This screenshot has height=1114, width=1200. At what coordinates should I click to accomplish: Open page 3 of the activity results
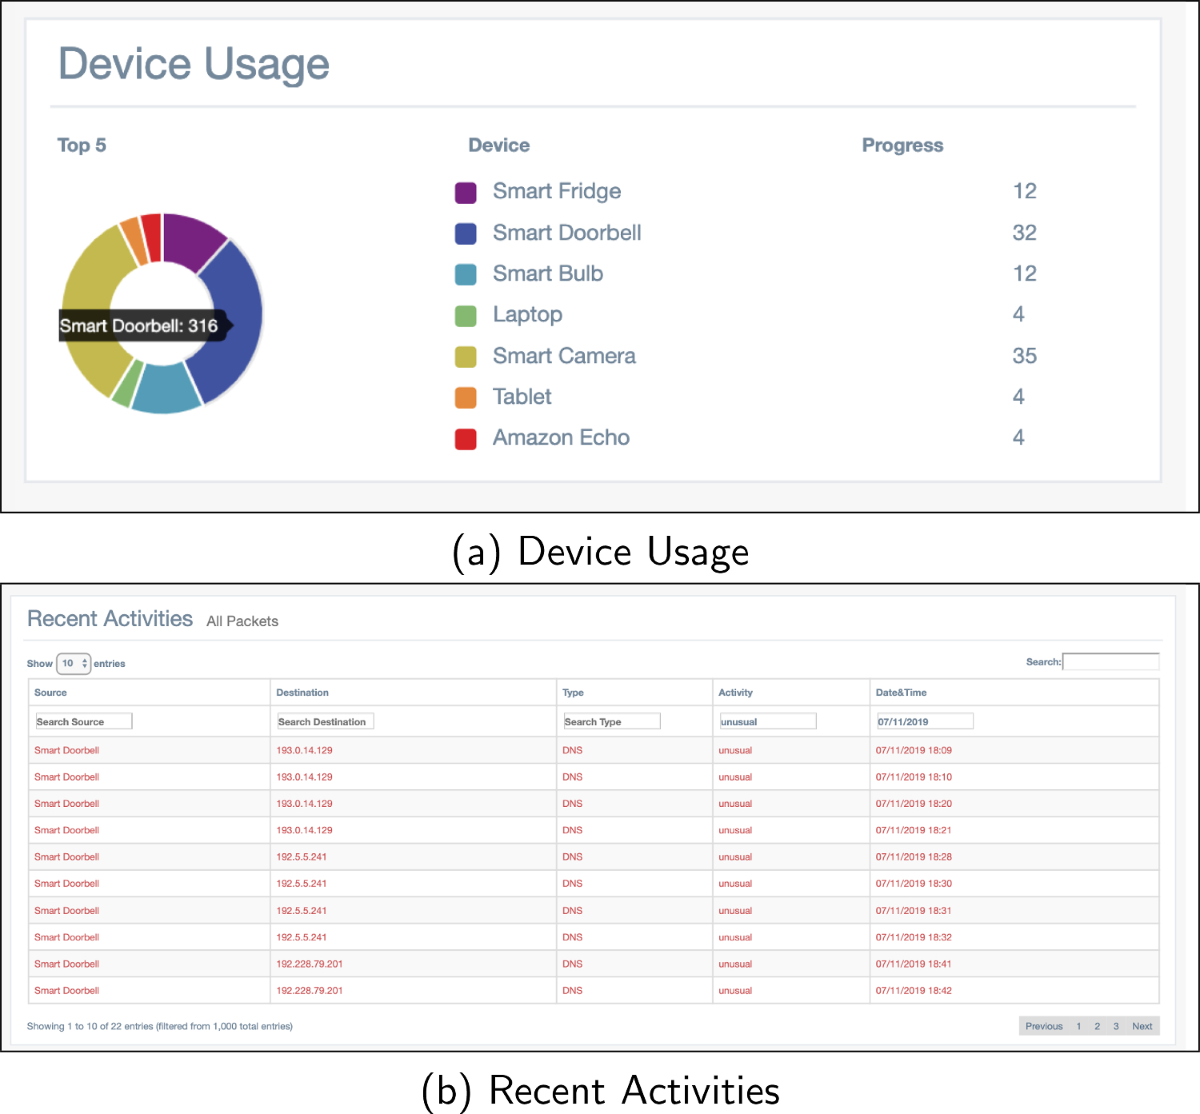click(x=1116, y=1026)
